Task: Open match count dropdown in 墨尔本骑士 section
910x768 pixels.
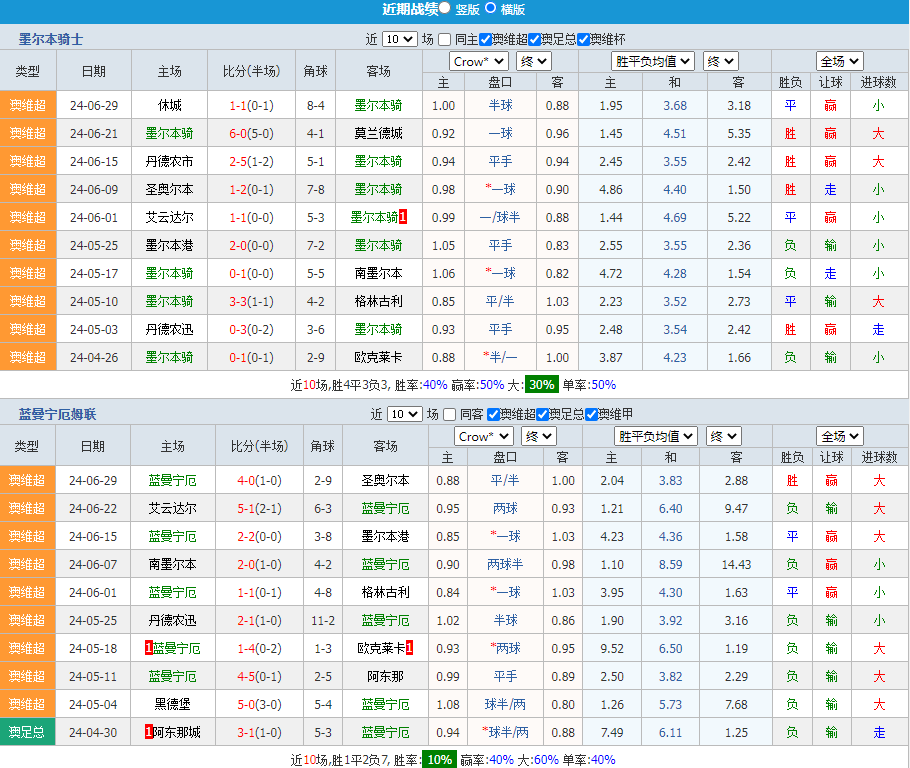Action: 400,40
